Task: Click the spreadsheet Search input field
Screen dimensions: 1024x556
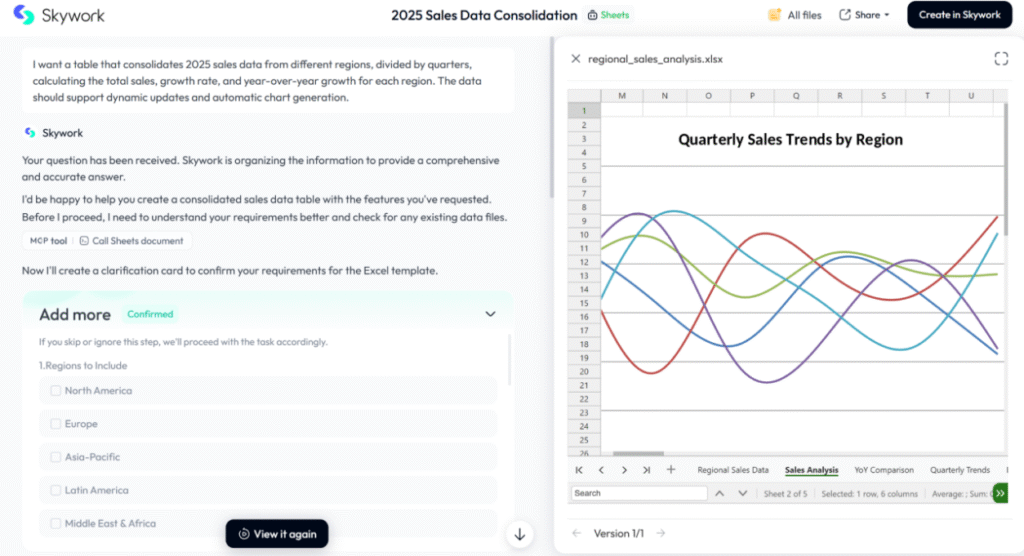Action: tap(638, 493)
